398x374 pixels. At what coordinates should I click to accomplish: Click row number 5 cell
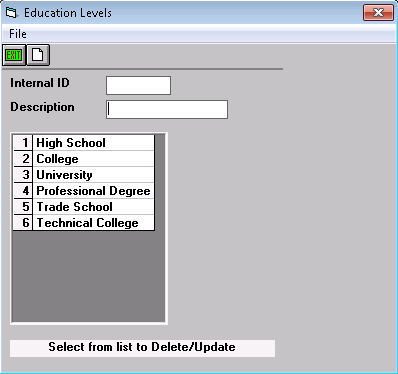tap(23, 207)
